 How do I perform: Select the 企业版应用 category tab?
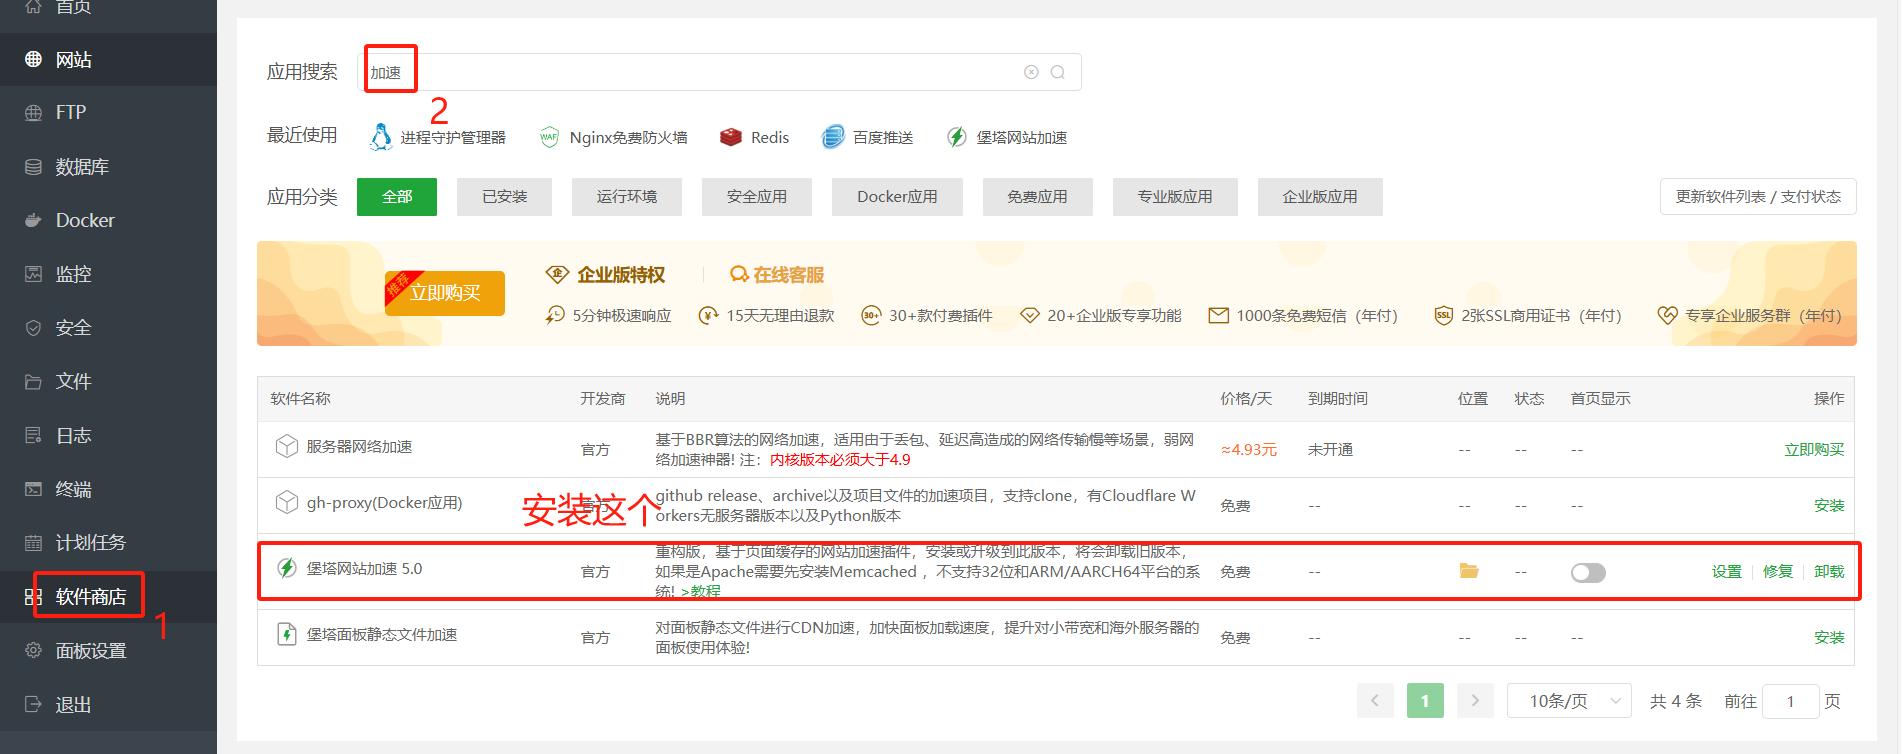tap(1320, 197)
